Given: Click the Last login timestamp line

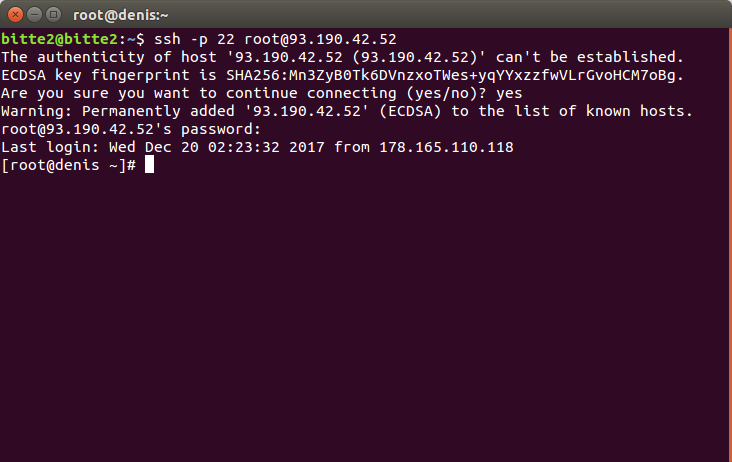Looking at the screenshot, I should pyautogui.click(x=257, y=147).
